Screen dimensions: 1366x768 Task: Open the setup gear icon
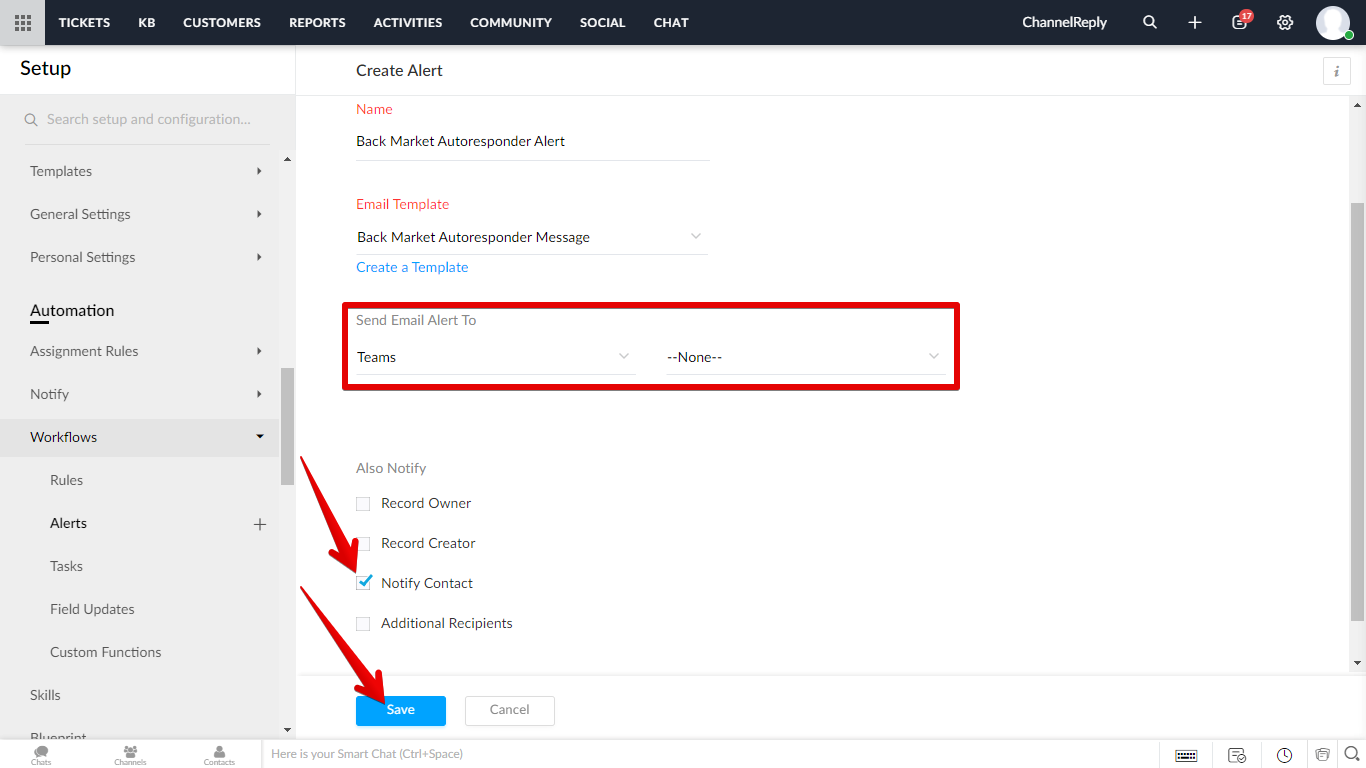(1285, 22)
